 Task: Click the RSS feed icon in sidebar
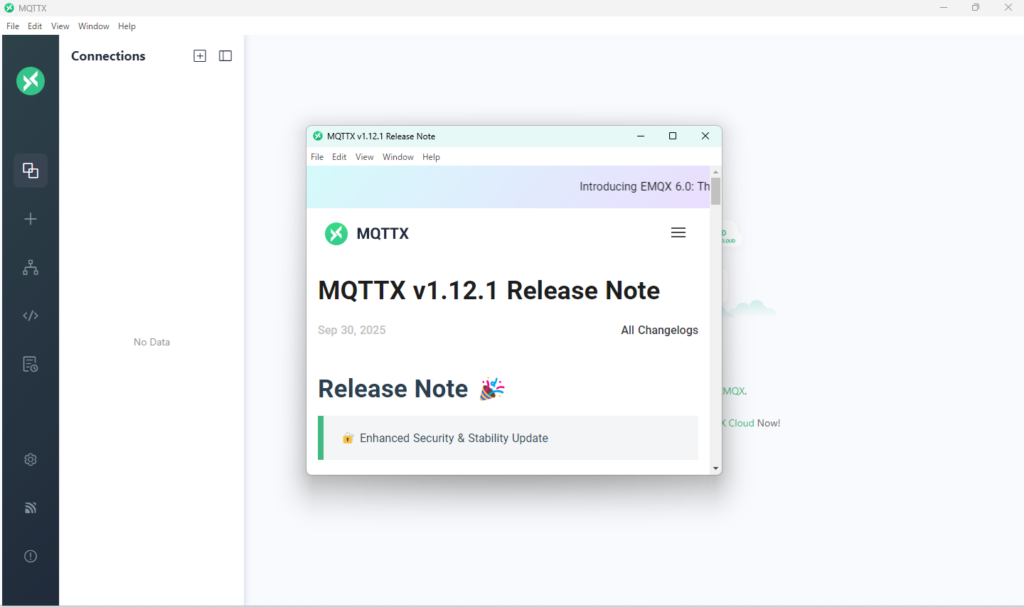click(30, 508)
